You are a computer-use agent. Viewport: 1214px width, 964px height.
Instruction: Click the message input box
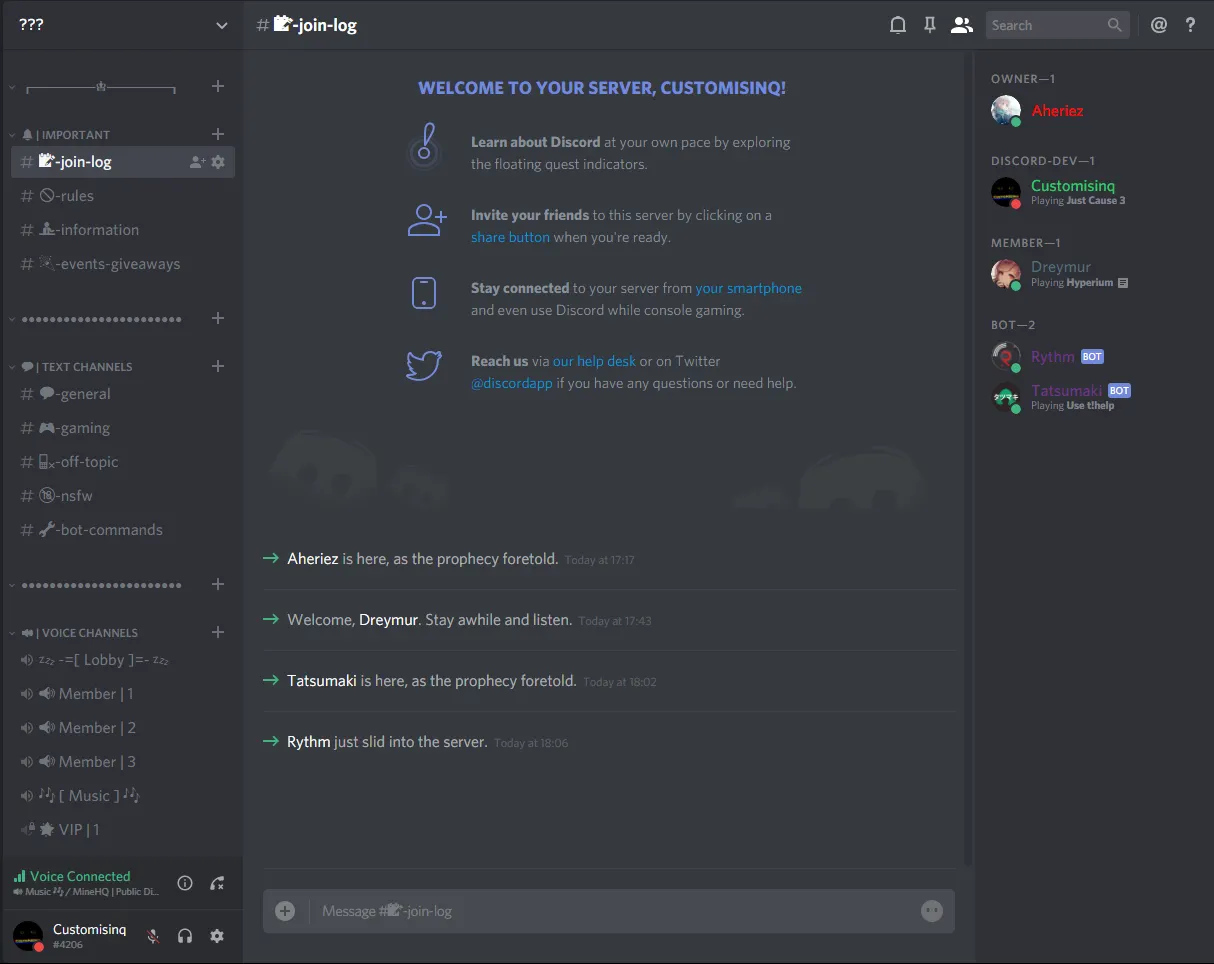[610, 911]
